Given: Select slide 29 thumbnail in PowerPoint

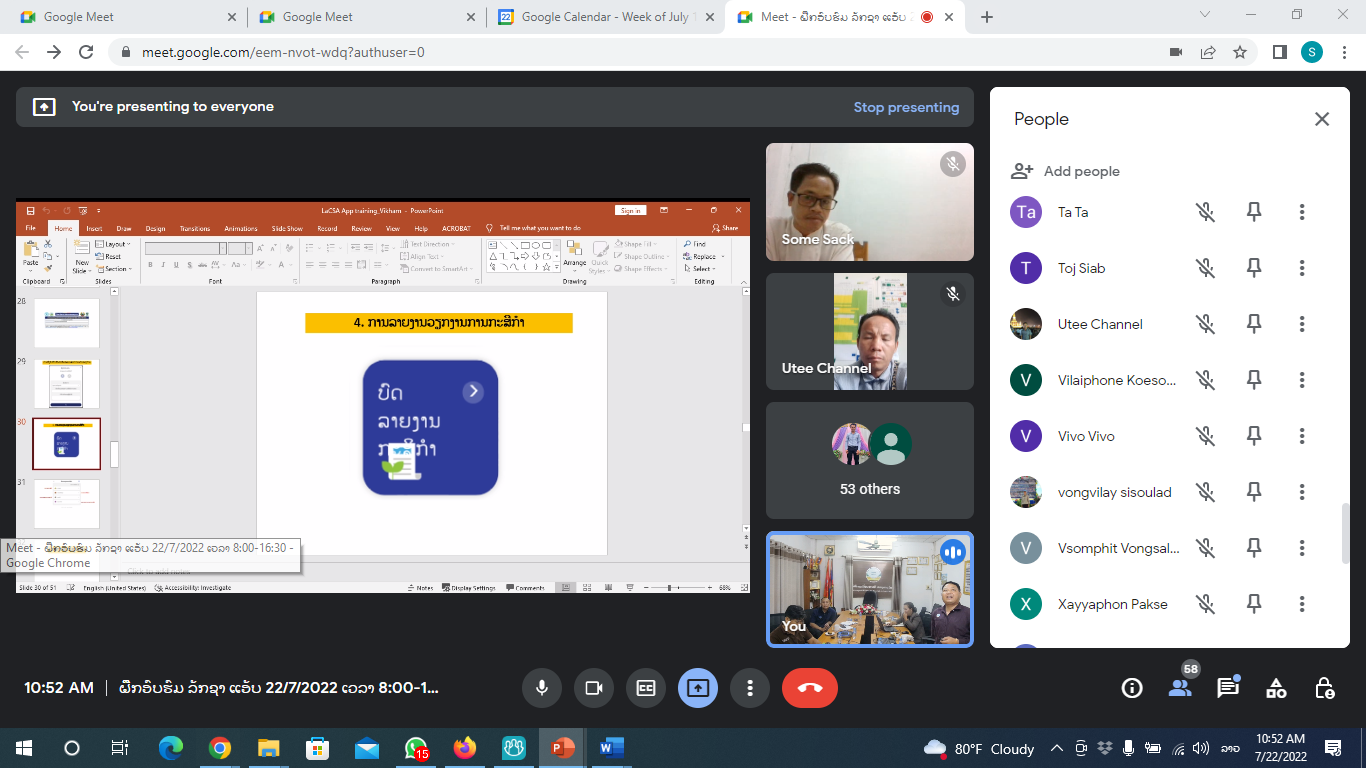Looking at the screenshot, I should (67, 384).
